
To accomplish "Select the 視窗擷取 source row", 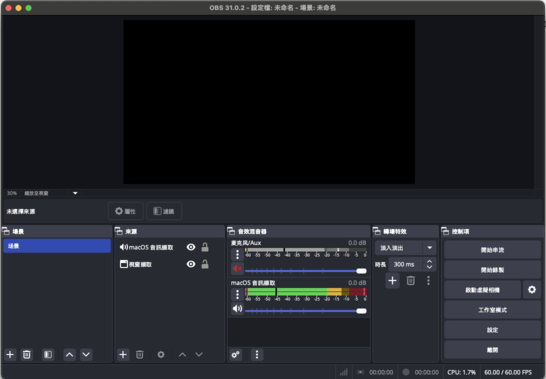I will tap(169, 264).
